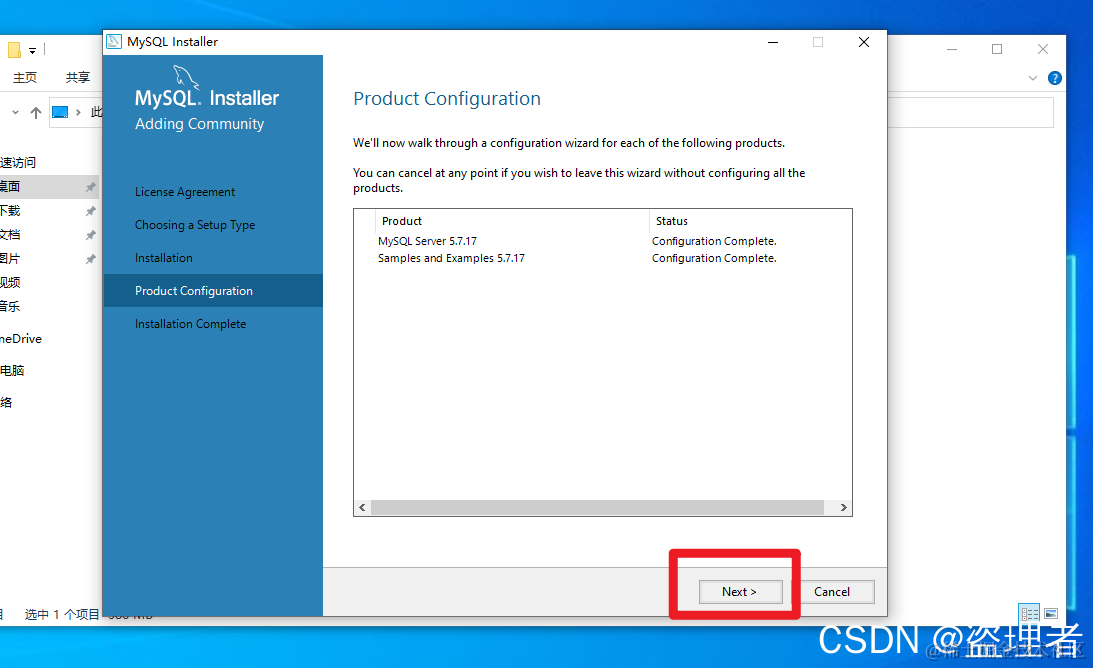This screenshot has width=1093, height=668.
Task: Maximize the File Explorer window
Action: point(997,49)
